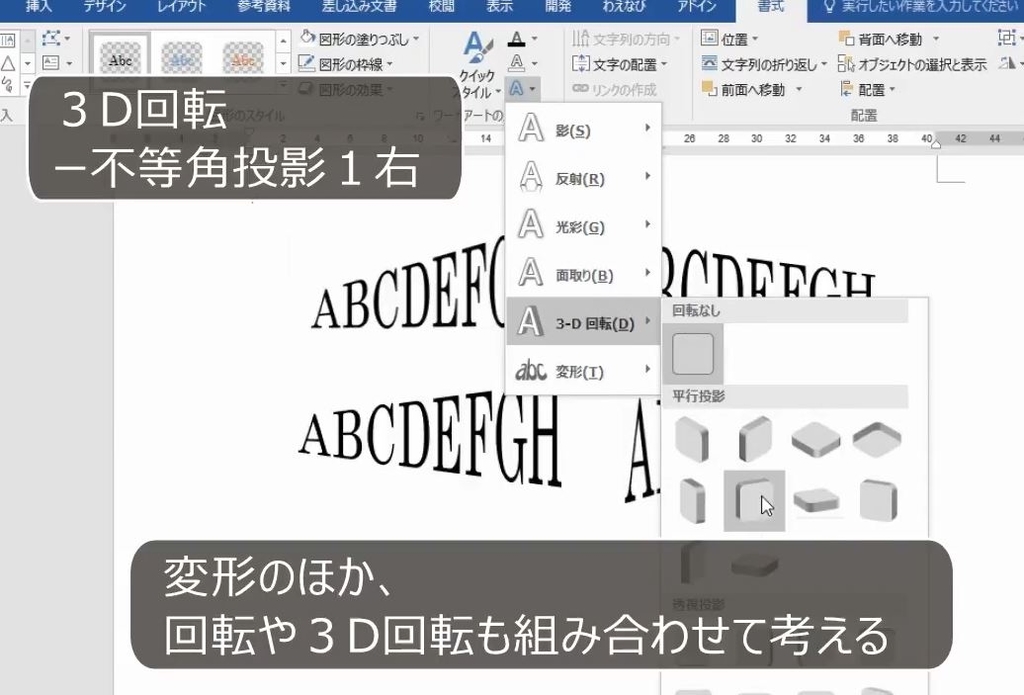
Task: Click the text outline A icon
Action: click(517, 63)
